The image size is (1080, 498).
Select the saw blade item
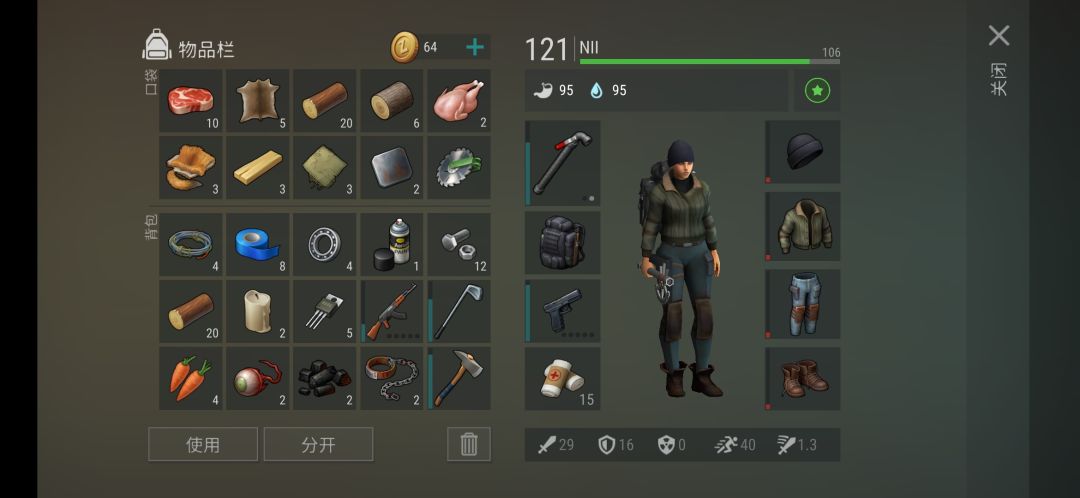[459, 167]
